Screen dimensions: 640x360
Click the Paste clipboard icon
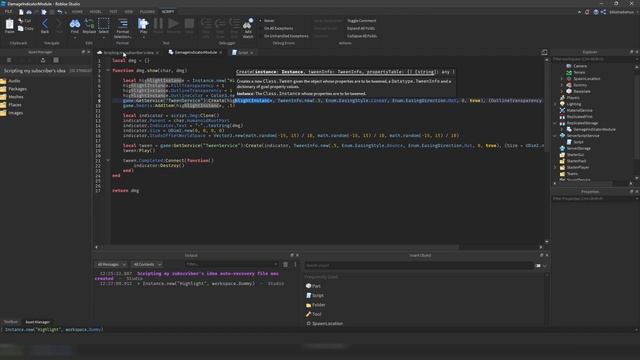9,24
